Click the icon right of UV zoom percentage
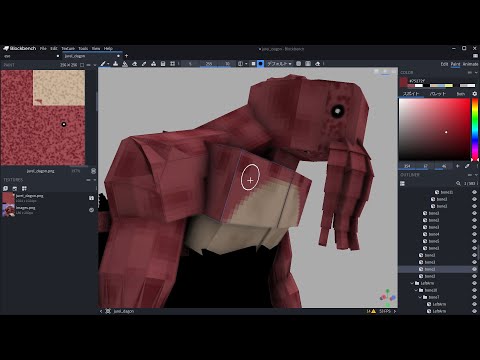480x360 pixels. click(x=93, y=171)
